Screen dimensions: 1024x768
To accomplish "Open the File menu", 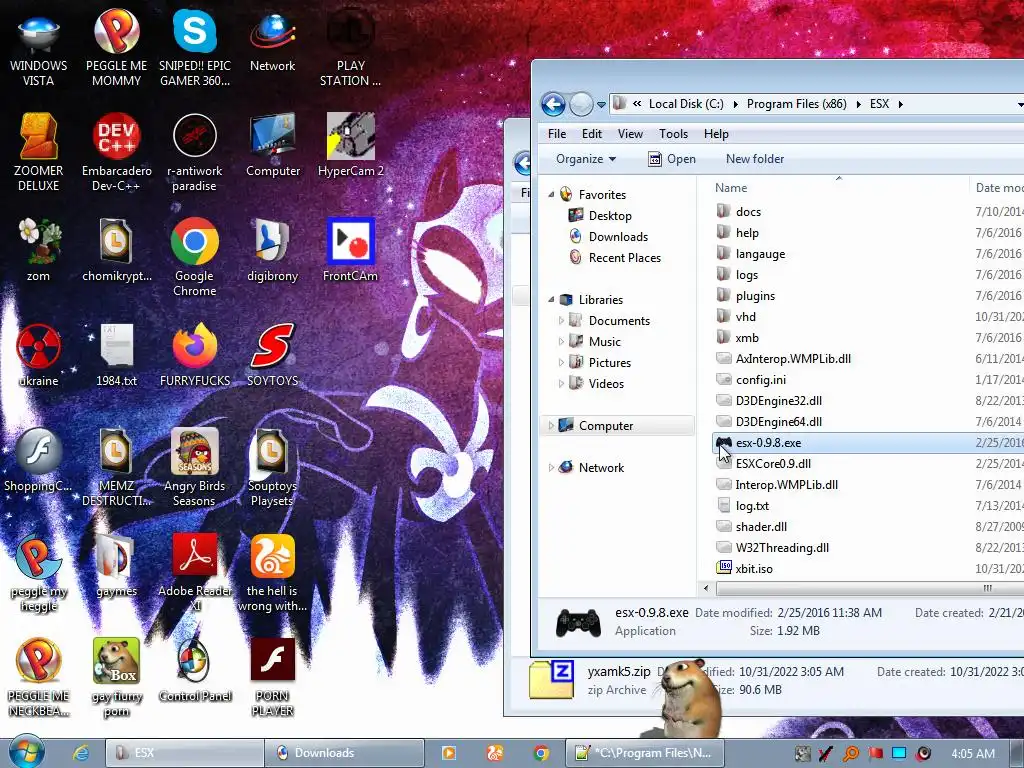I will pos(557,134).
